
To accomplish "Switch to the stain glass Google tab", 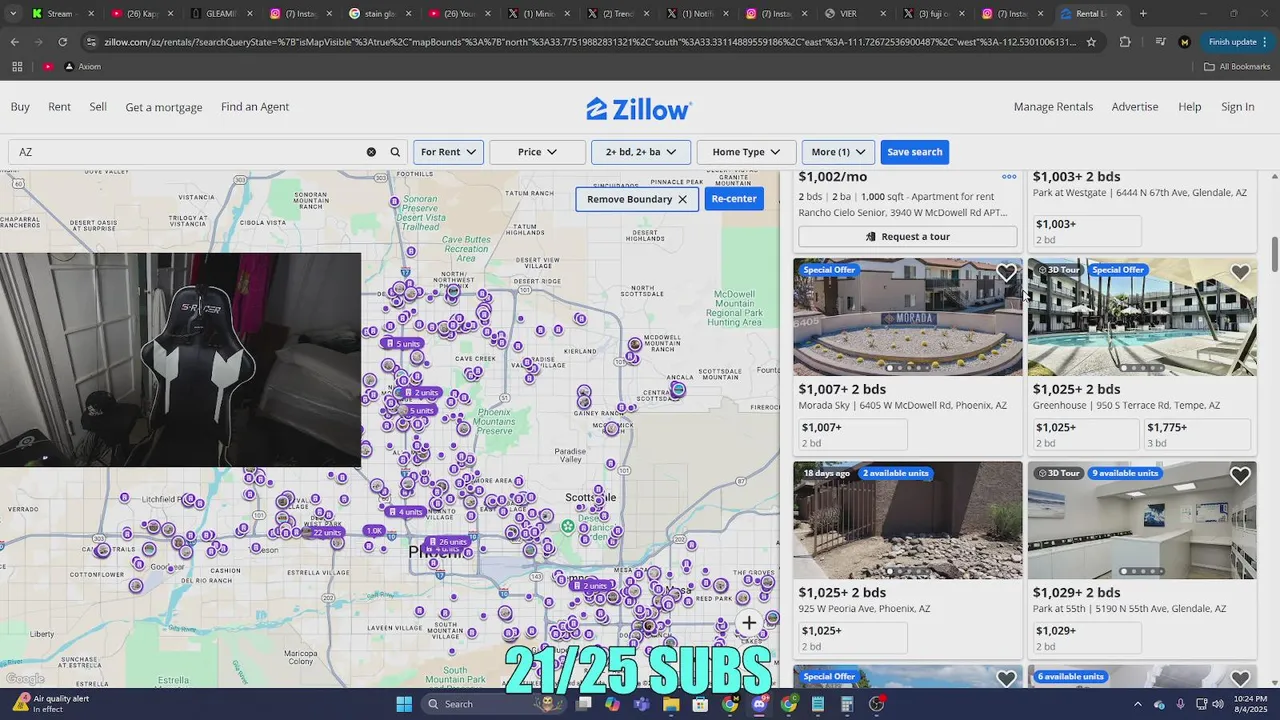I will point(380,14).
